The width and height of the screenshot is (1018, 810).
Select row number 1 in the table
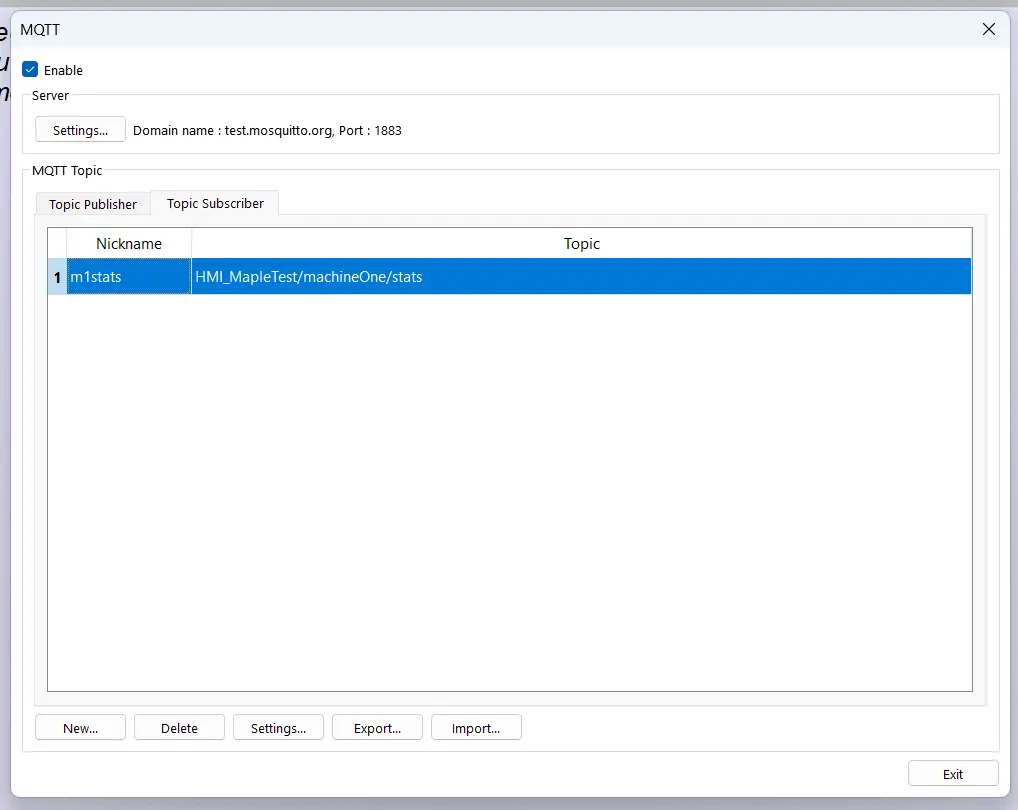(x=56, y=277)
